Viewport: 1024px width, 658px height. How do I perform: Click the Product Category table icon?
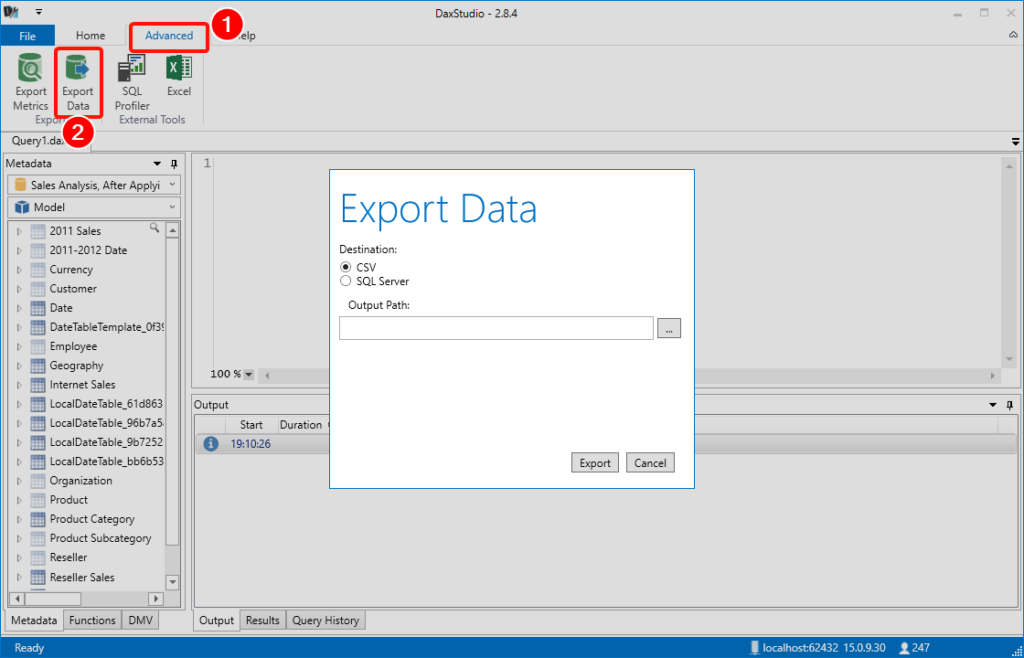pyautogui.click(x=38, y=520)
